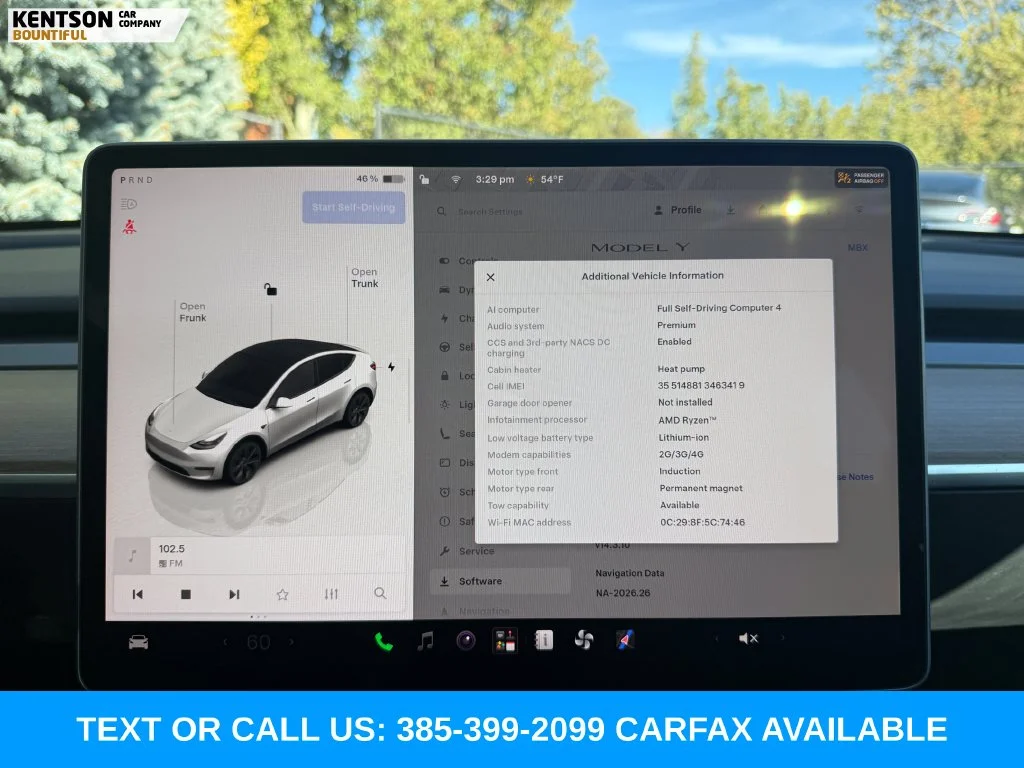This screenshot has width=1024, height=768.
Task: Tap the 102.5 FM station title
Action: coord(172,549)
